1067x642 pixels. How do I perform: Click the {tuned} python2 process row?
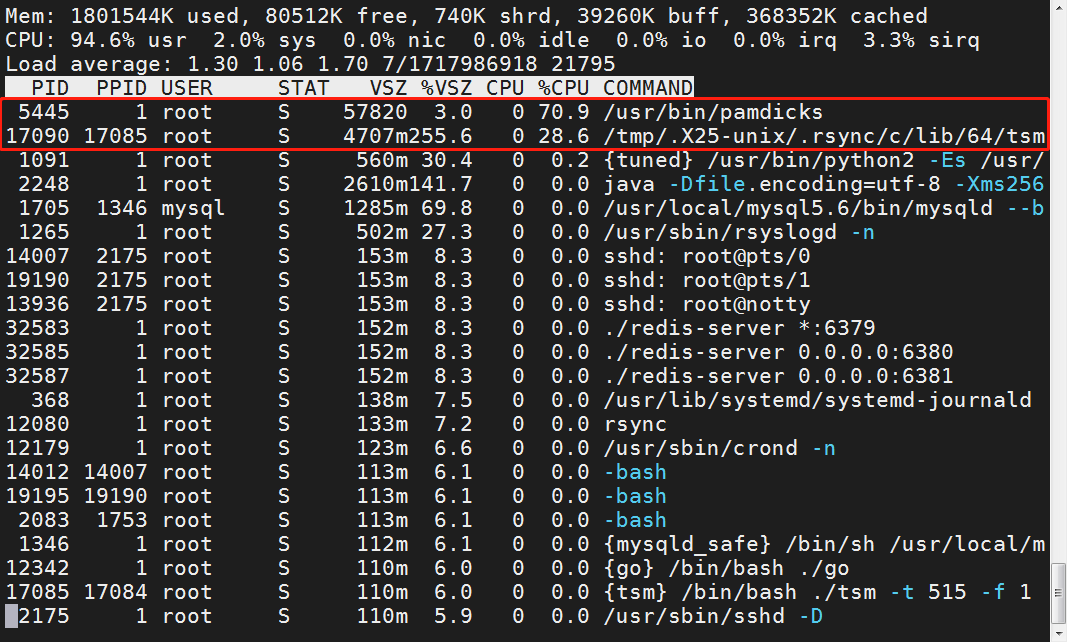pyautogui.click(x=824, y=160)
